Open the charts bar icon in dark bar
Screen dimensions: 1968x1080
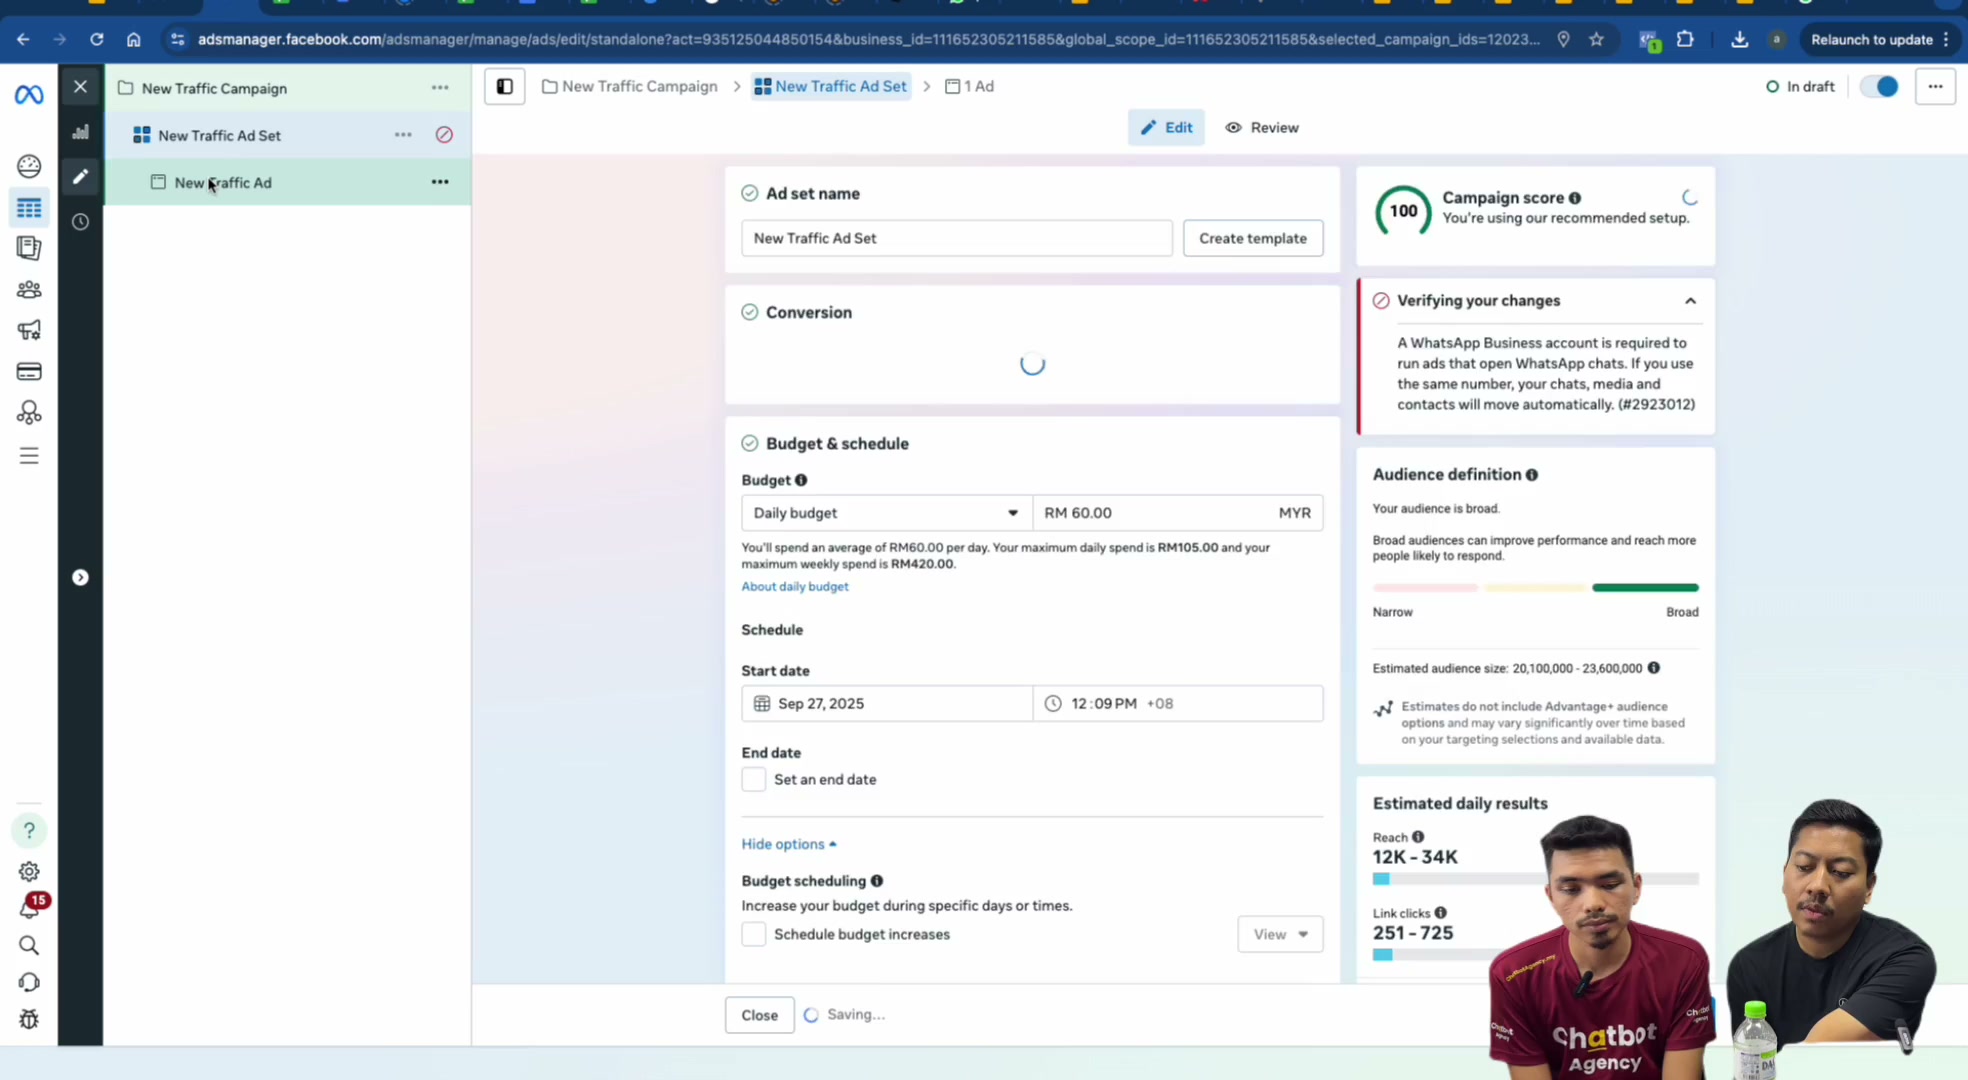tap(81, 132)
